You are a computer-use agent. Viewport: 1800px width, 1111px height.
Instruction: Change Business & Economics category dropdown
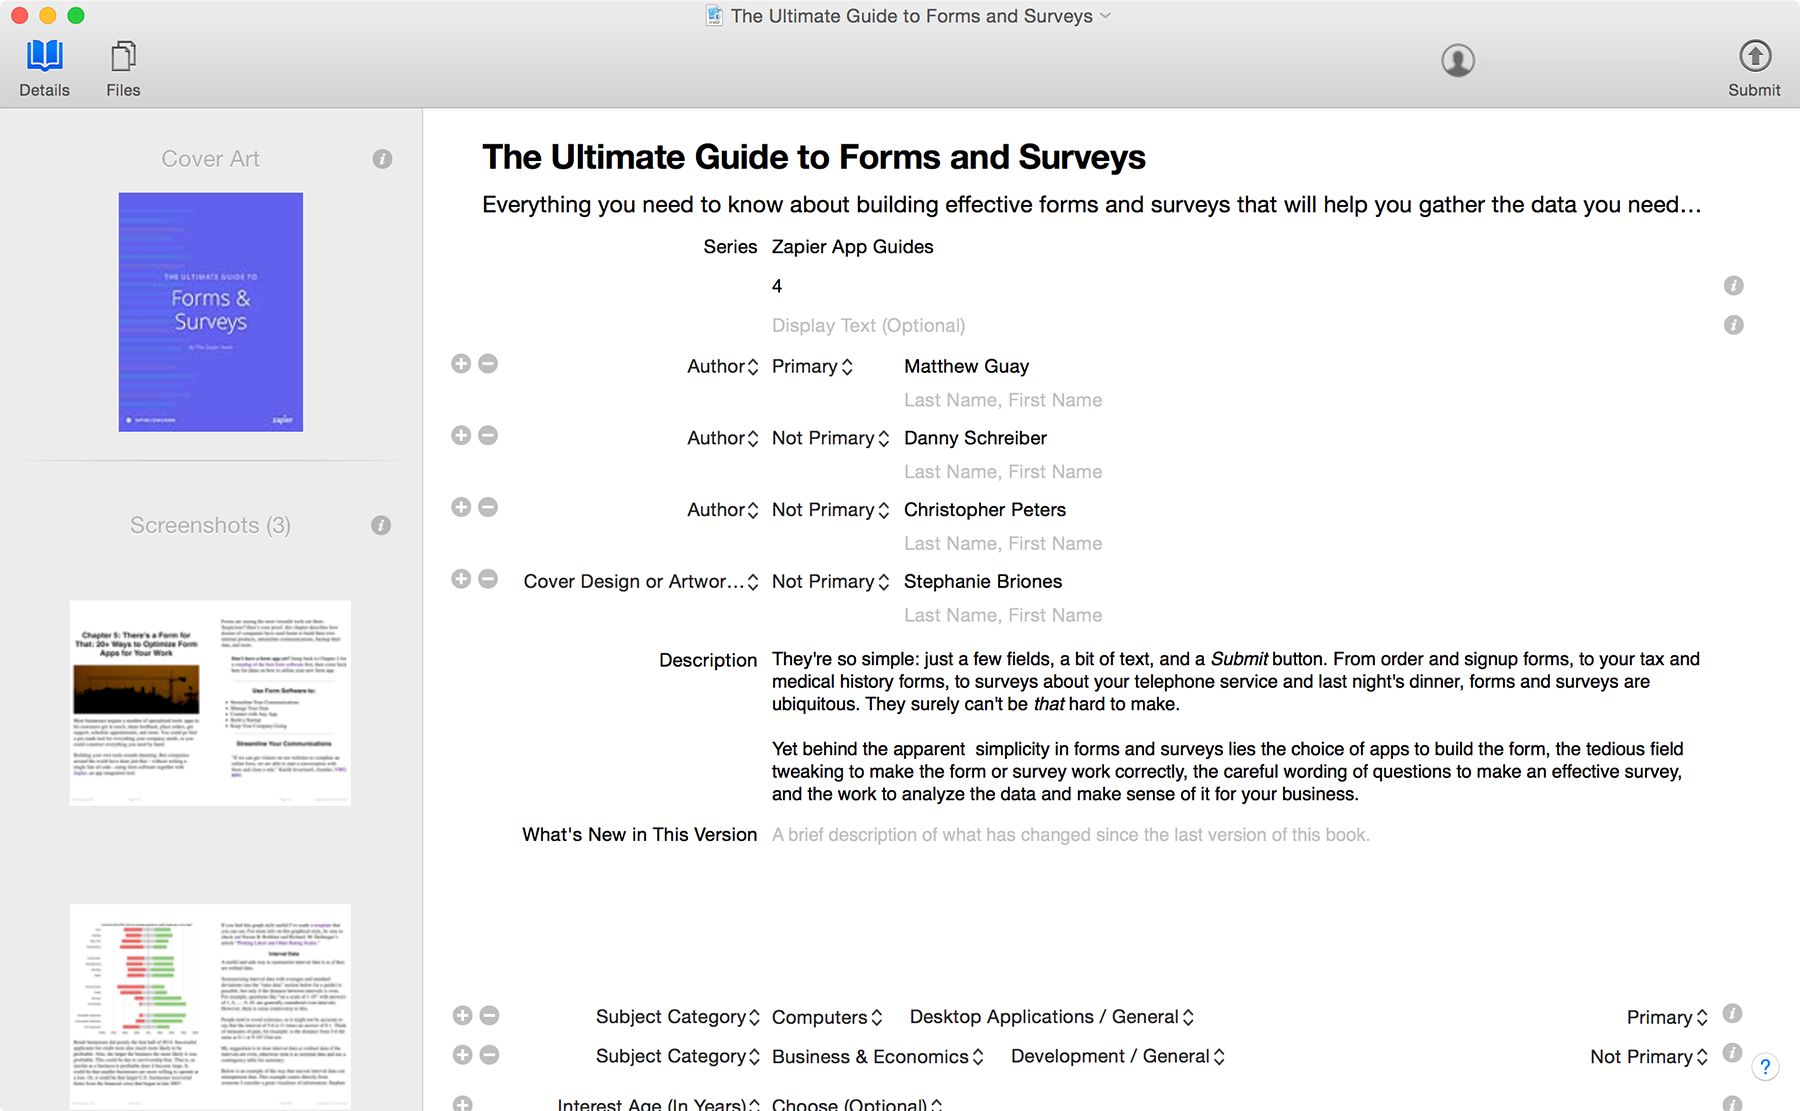point(877,1057)
